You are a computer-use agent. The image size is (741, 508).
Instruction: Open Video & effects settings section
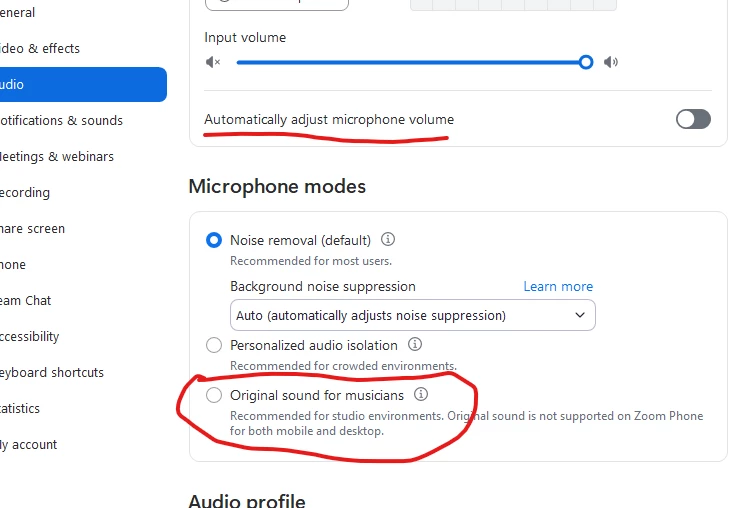click(x=40, y=48)
